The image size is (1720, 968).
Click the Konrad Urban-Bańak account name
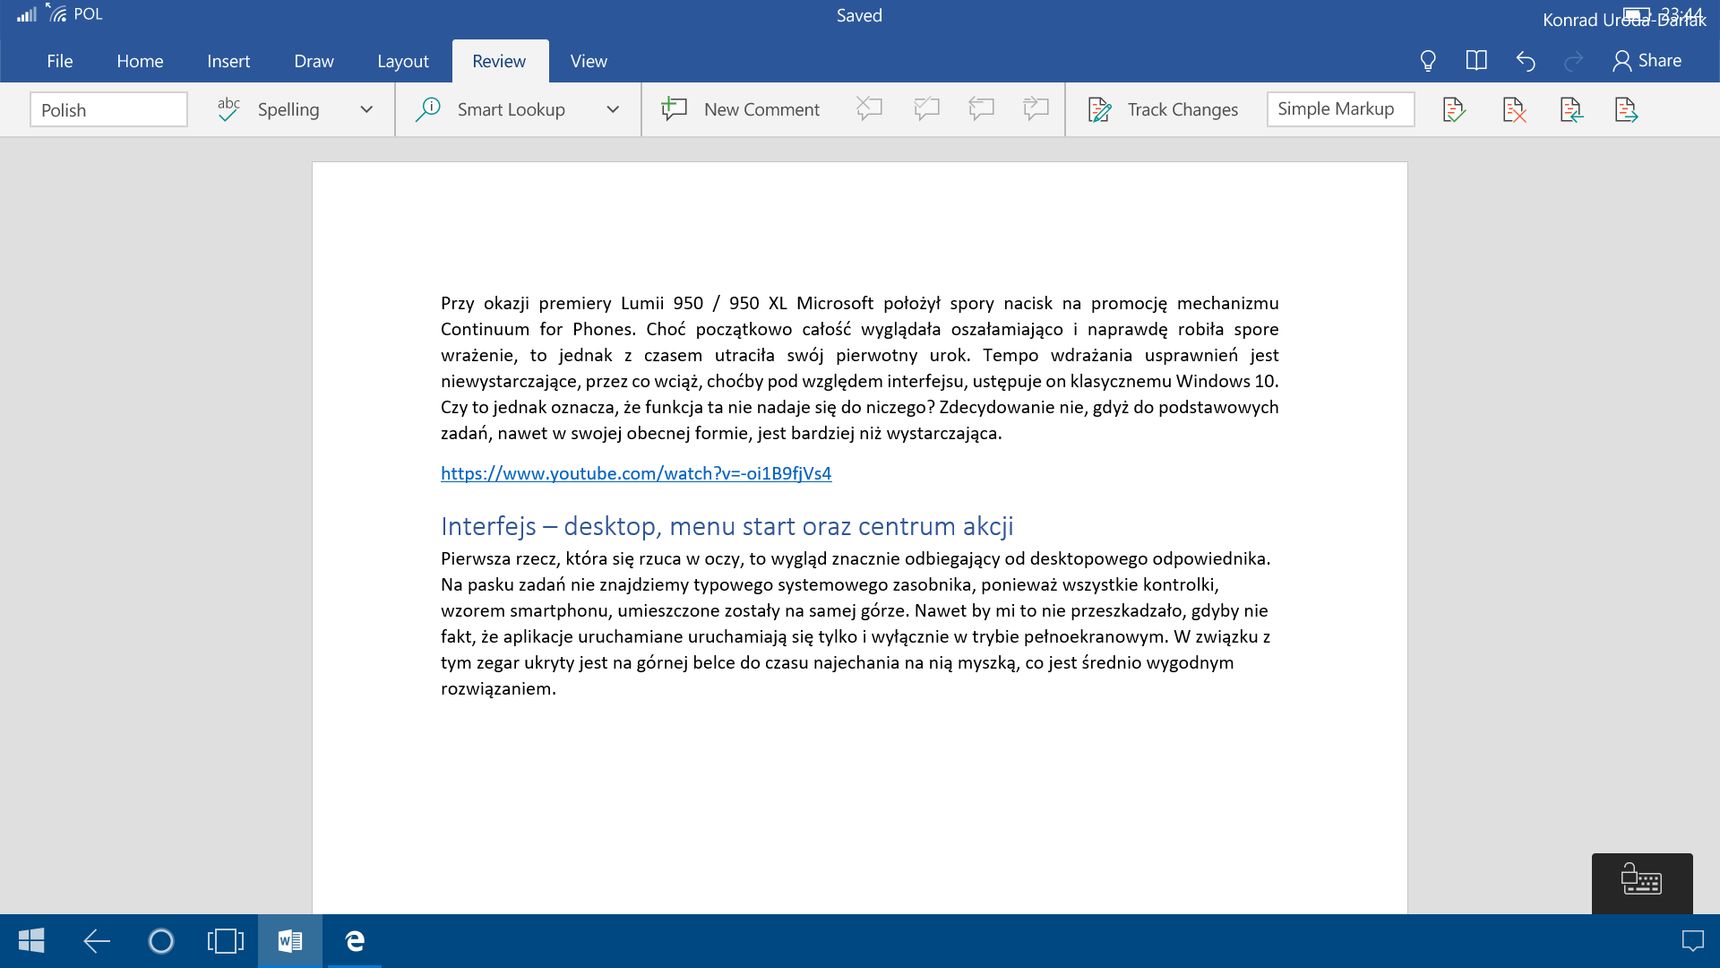pyautogui.click(x=1624, y=19)
